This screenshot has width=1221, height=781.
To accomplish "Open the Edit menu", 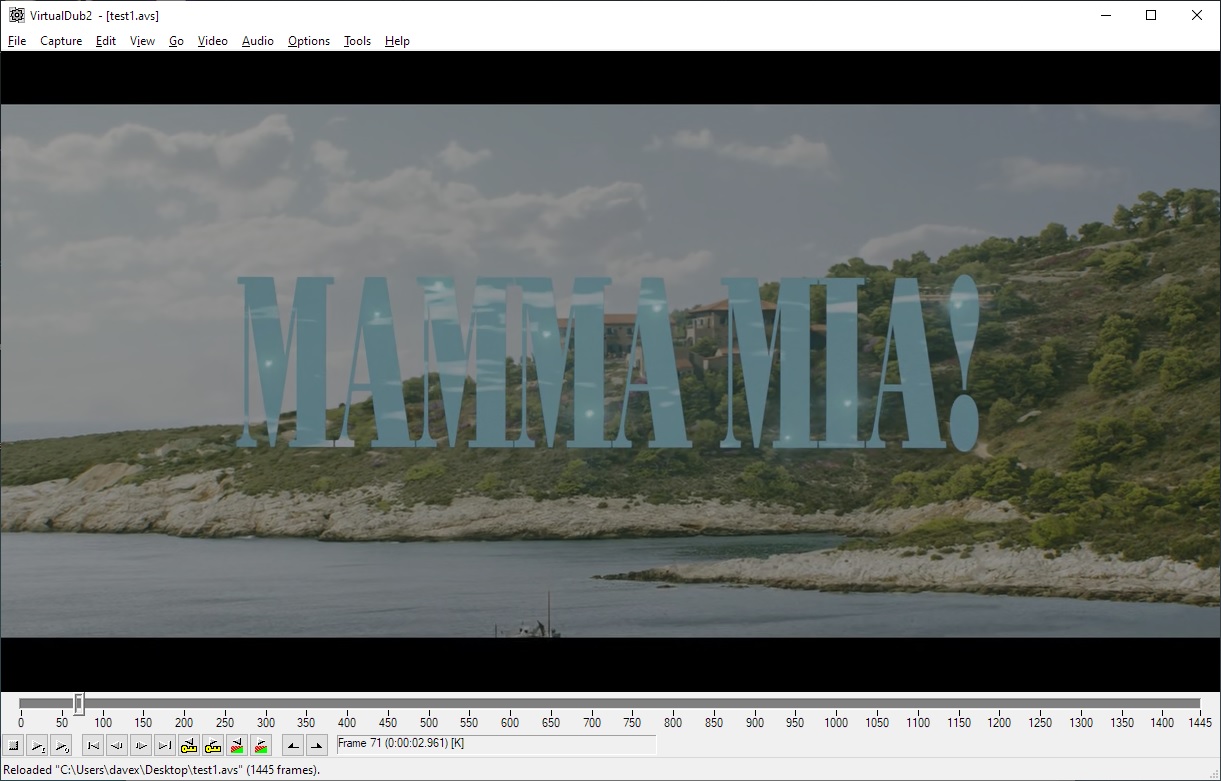I will click(x=106, y=41).
